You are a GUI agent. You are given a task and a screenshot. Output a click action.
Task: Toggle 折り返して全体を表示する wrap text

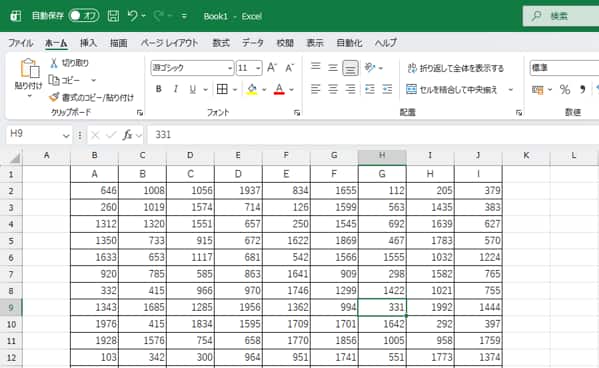click(455, 68)
